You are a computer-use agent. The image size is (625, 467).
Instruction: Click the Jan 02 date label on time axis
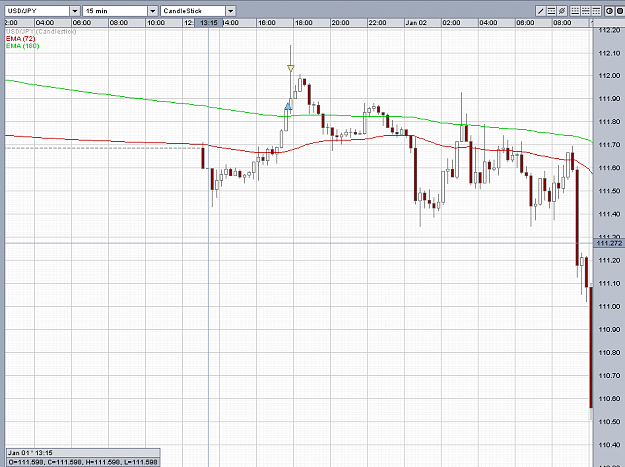(416, 23)
